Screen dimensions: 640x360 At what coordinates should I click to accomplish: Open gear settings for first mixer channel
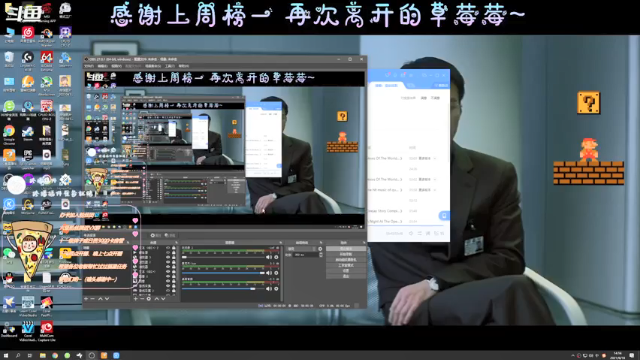point(276,257)
